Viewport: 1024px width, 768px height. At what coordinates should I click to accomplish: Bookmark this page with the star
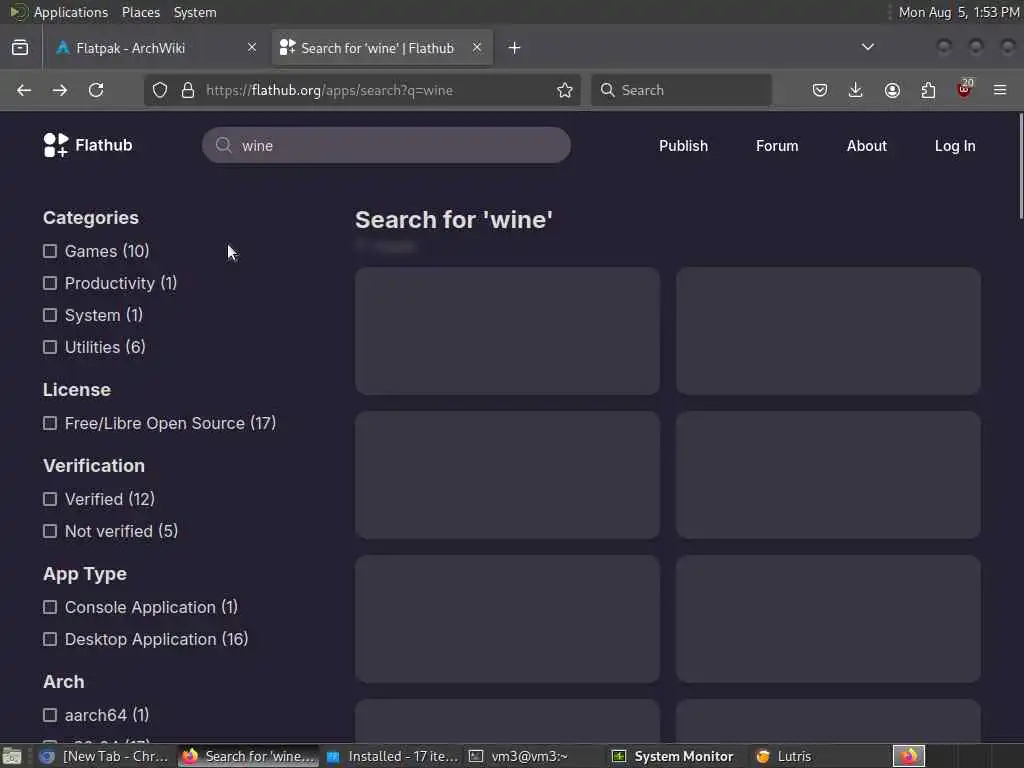point(565,90)
